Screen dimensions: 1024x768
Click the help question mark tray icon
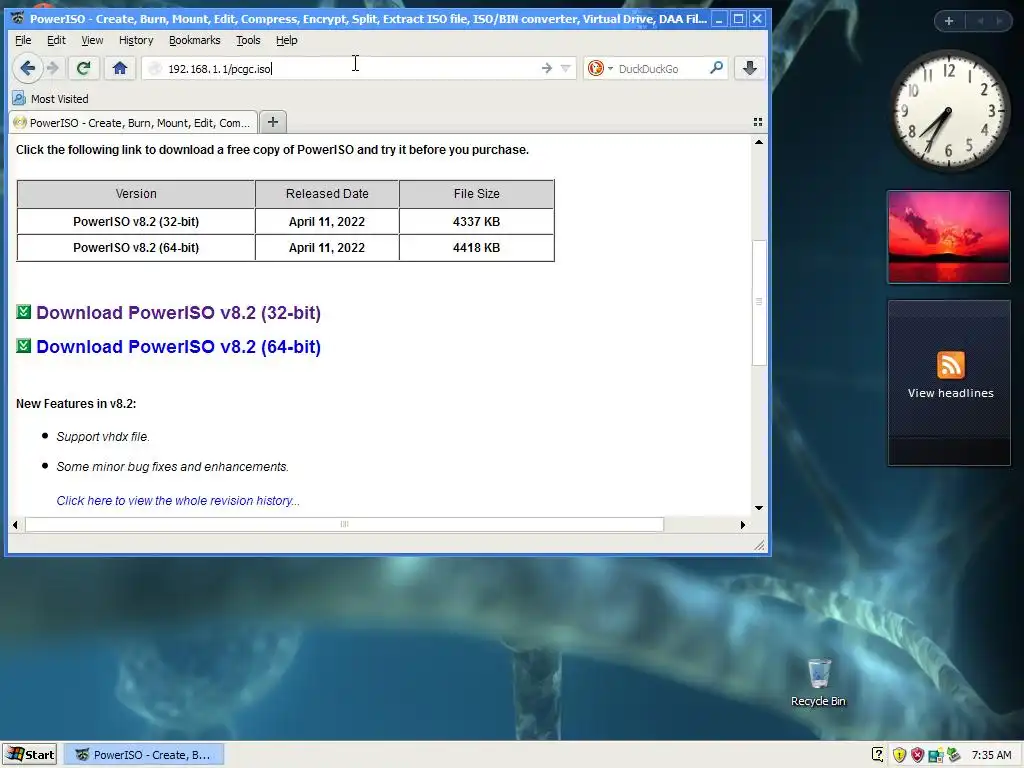(878, 755)
